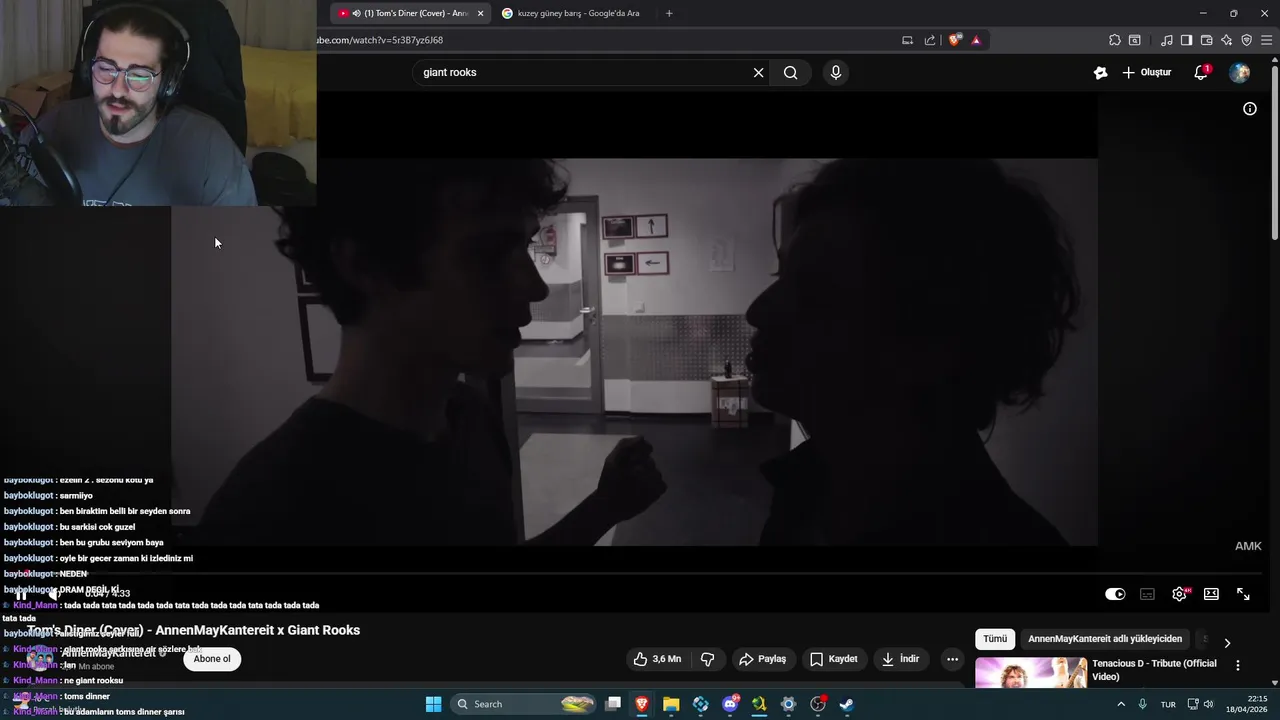Pause the video with the player pause button
This screenshot has height=720, width=1280.
pos(21,594)
